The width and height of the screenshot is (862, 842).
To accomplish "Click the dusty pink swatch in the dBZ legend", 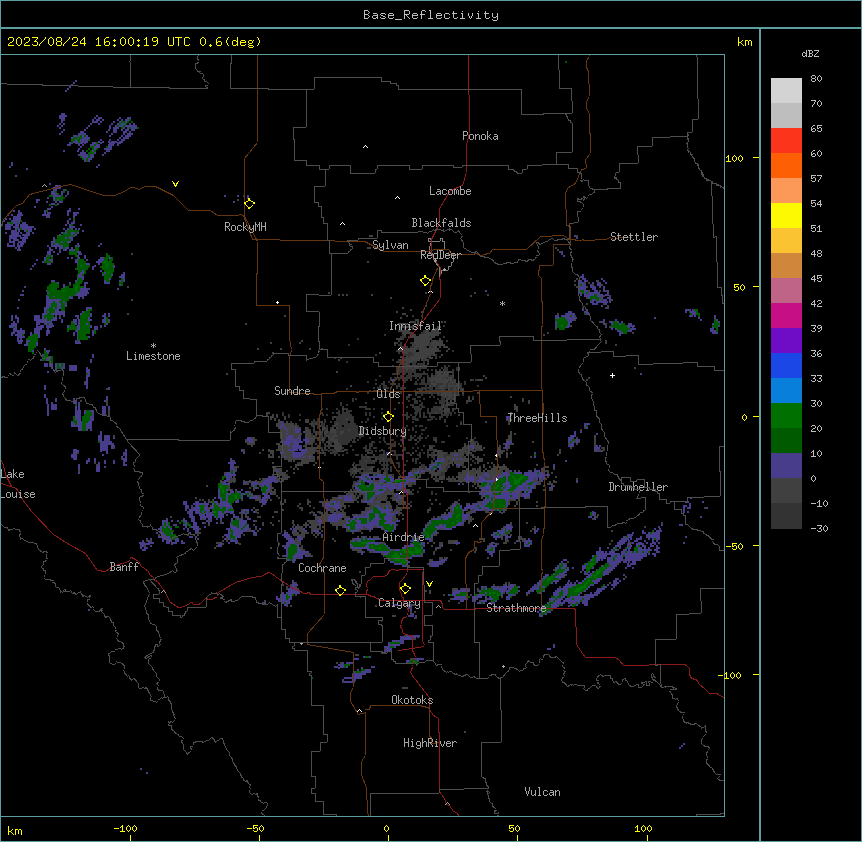I will coord(786,291).
